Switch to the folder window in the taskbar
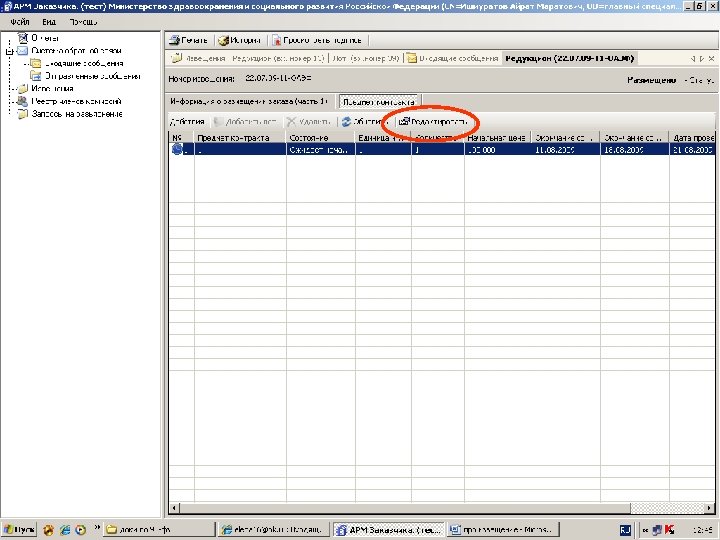Image resolution: width=720 pixels, height=540 pixels. [x=159, y=529]
